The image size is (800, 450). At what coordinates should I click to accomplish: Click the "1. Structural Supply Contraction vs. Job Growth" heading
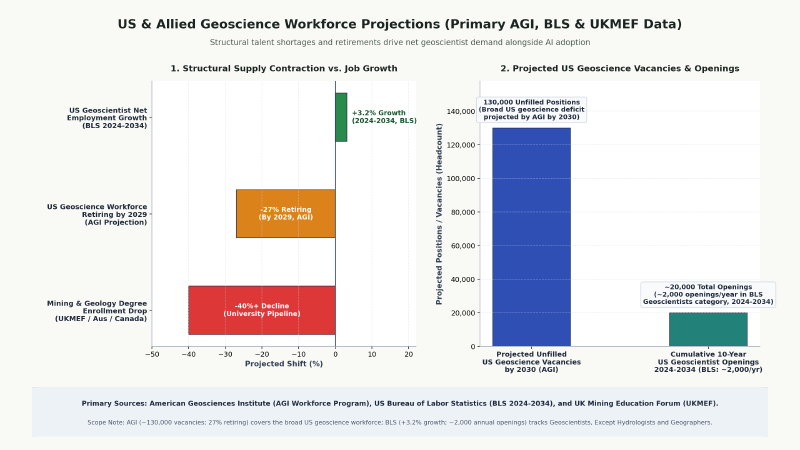click(x=284, y=68)
